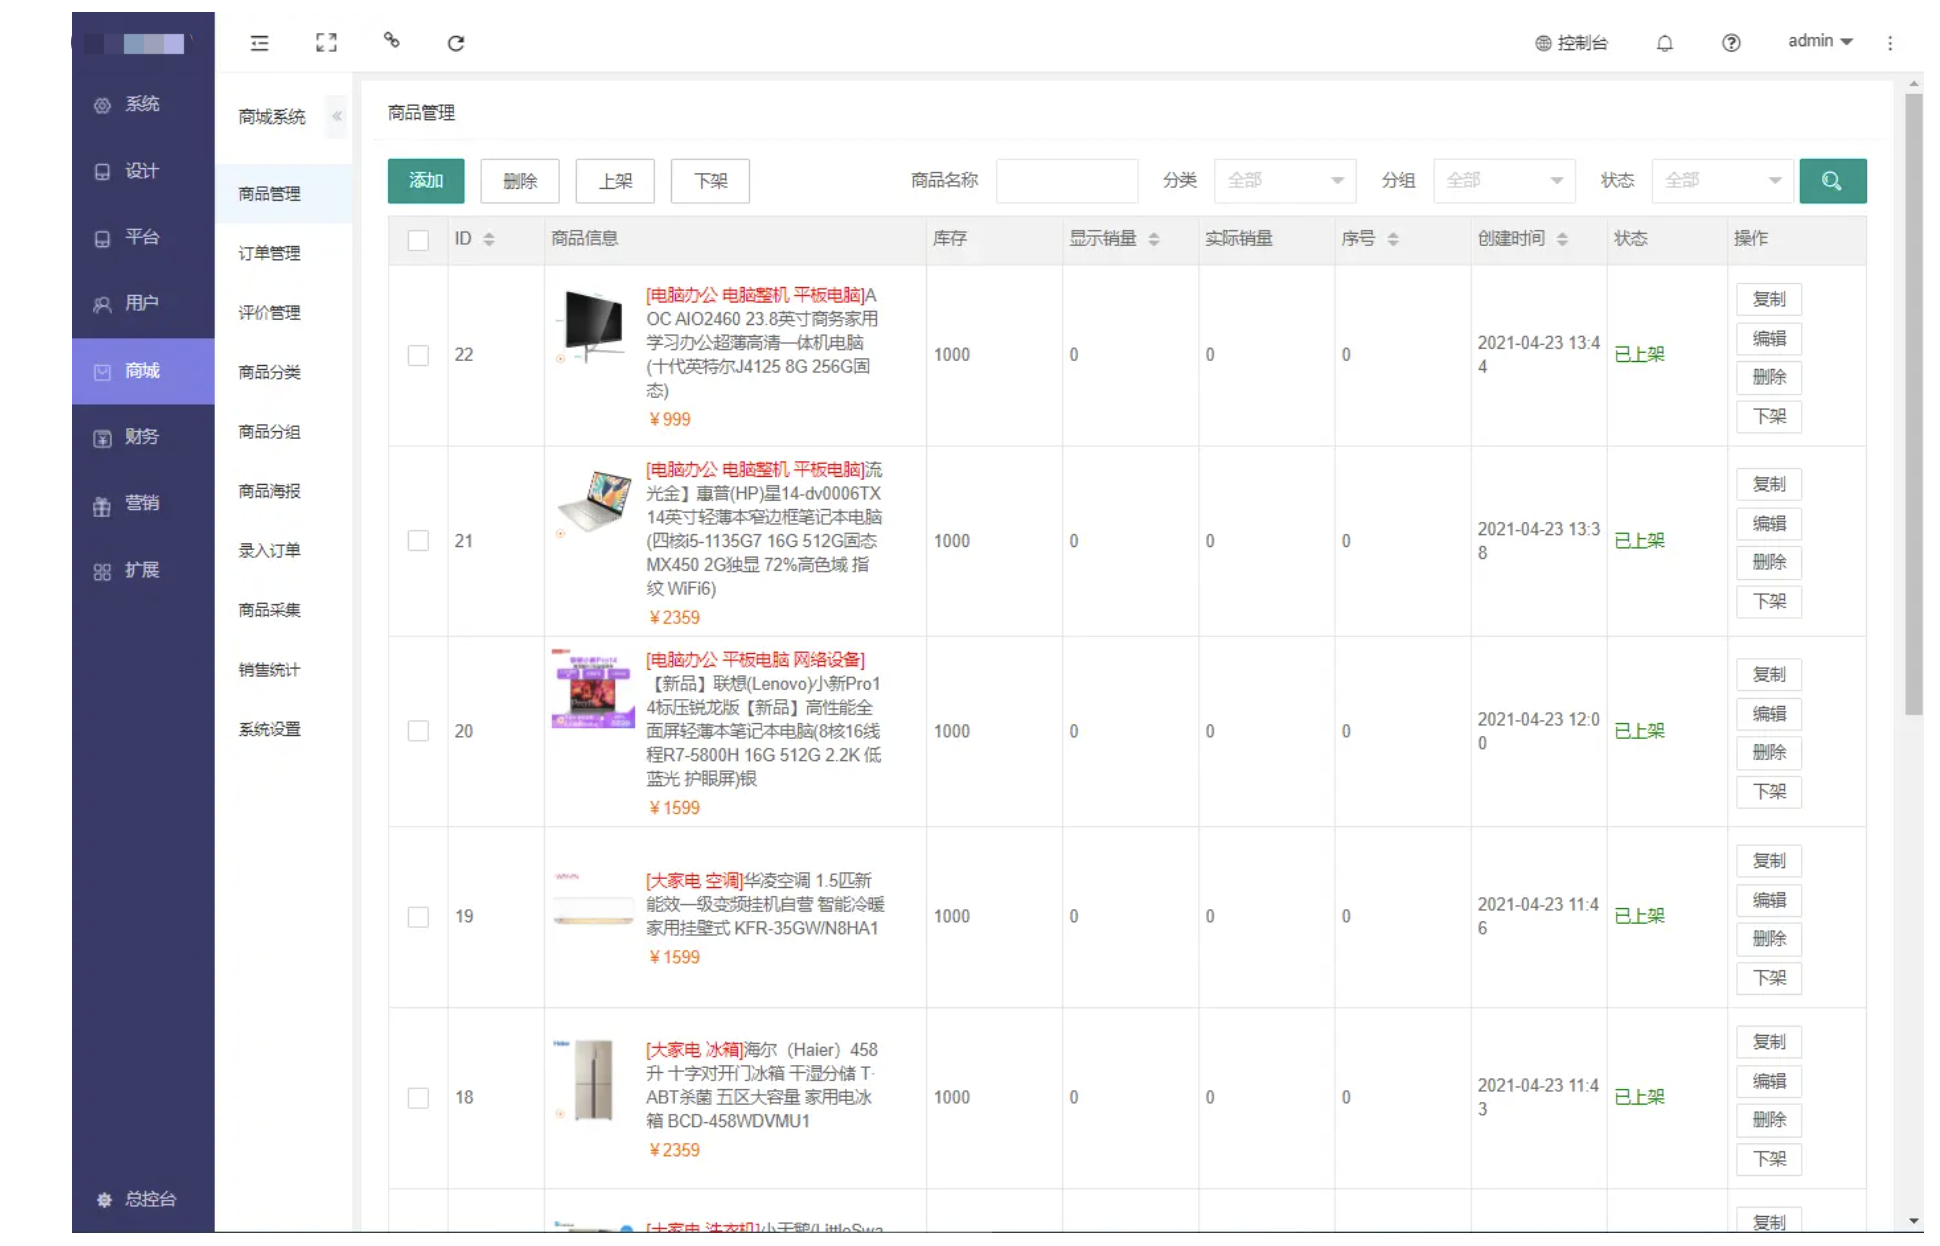
Task: Click the link icon in top bar
Action: pos(392,41)
